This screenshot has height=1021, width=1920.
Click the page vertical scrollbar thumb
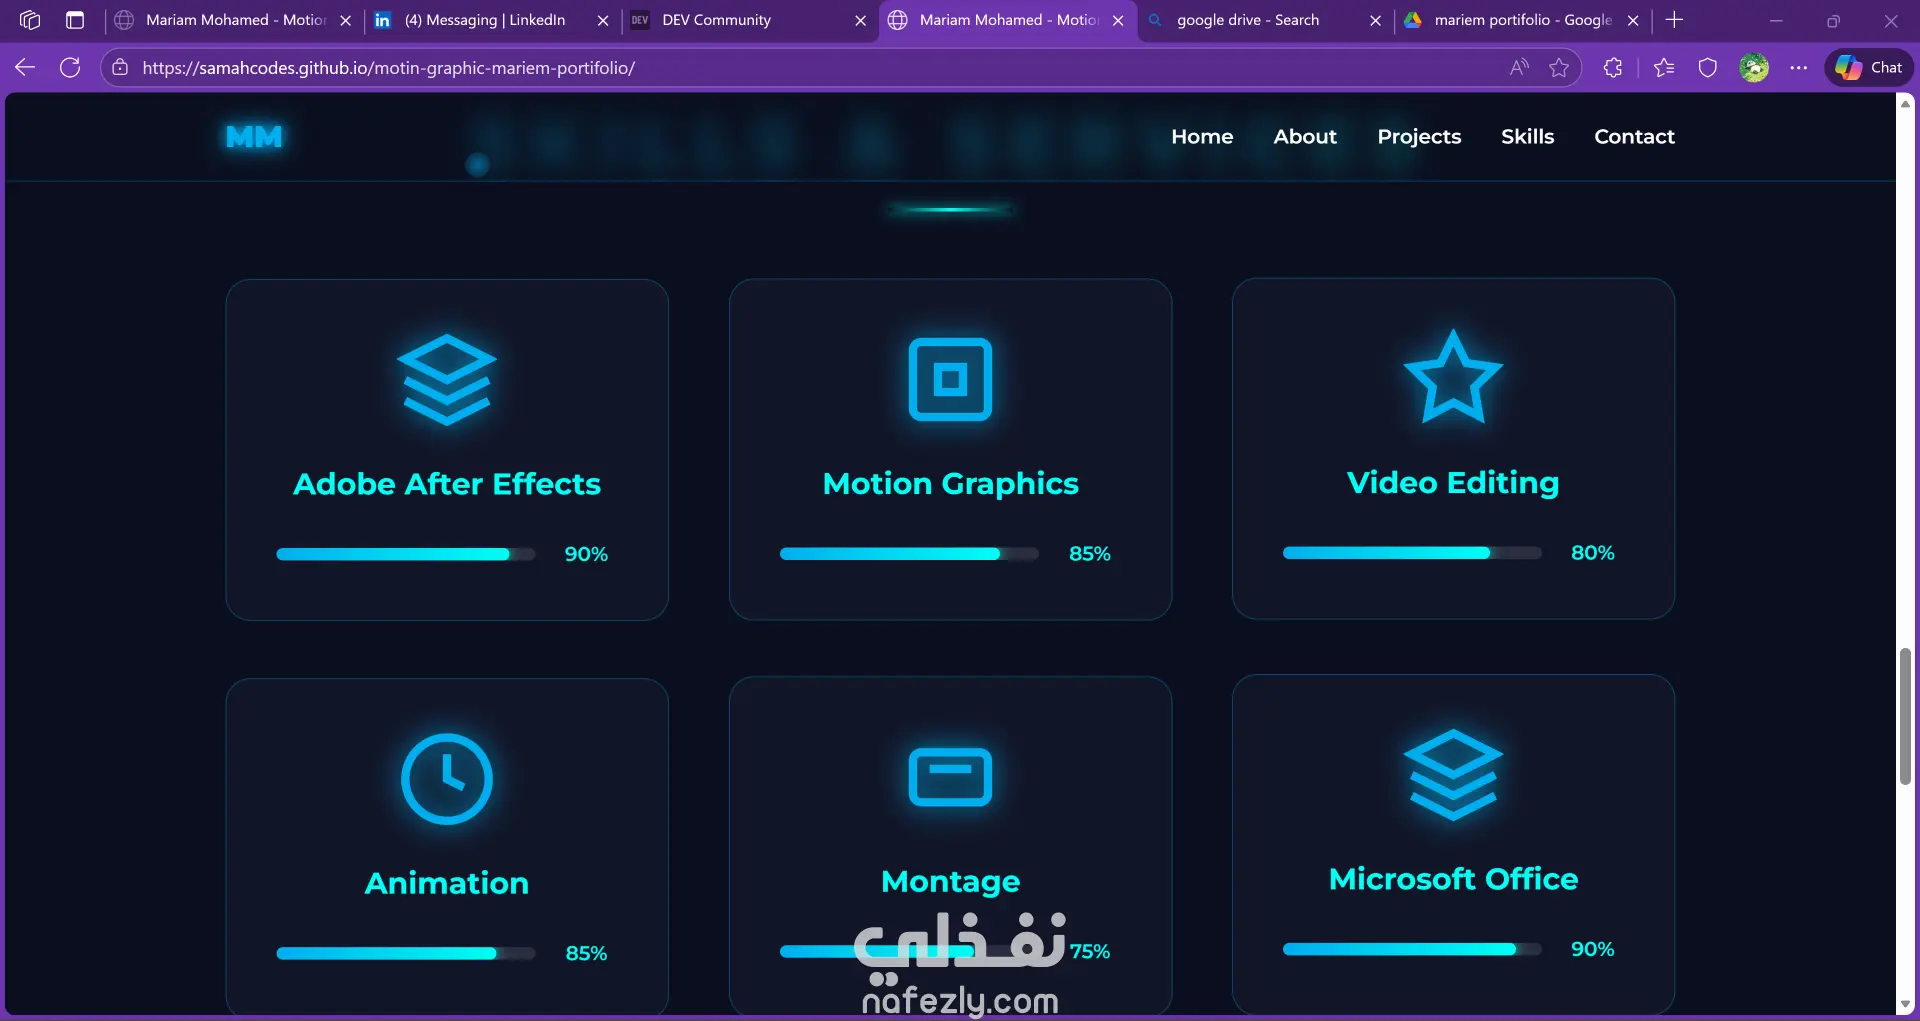(1905, 716)
